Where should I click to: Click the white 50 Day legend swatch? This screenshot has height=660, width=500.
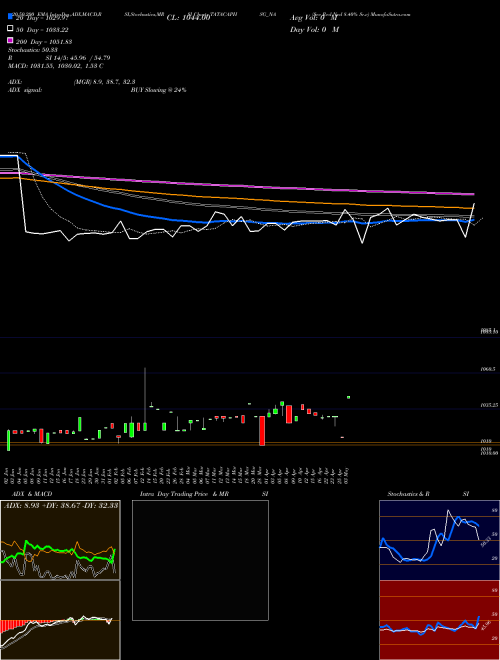(x=10, y=29)
